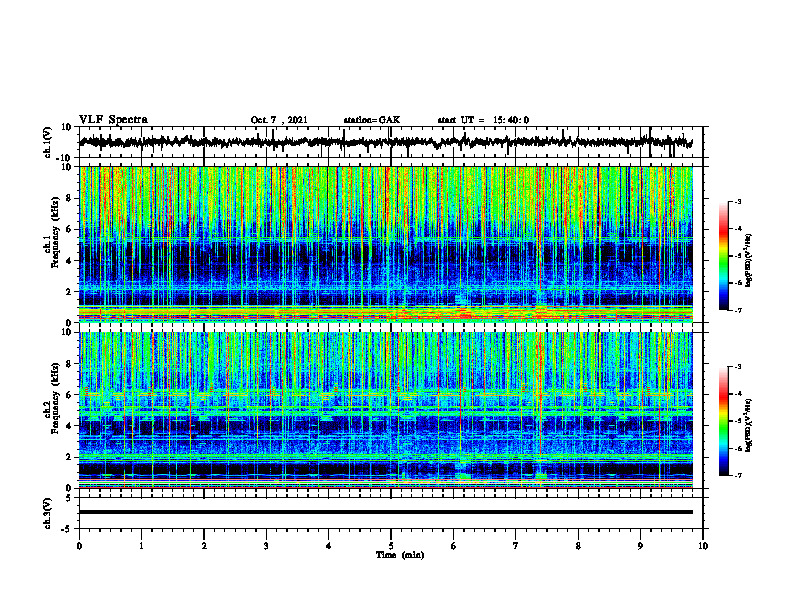Select the log(PSD) label beside ch.1 colorbar
Image resolution: width=792 pixels, height=612 pixels.
click(749, 260)
